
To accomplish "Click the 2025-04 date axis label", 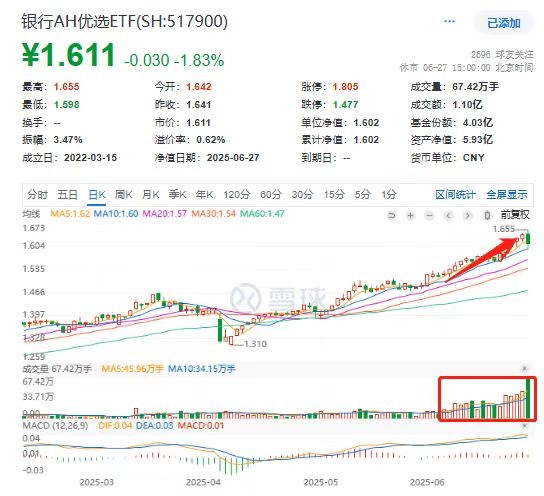I will 203,482.
